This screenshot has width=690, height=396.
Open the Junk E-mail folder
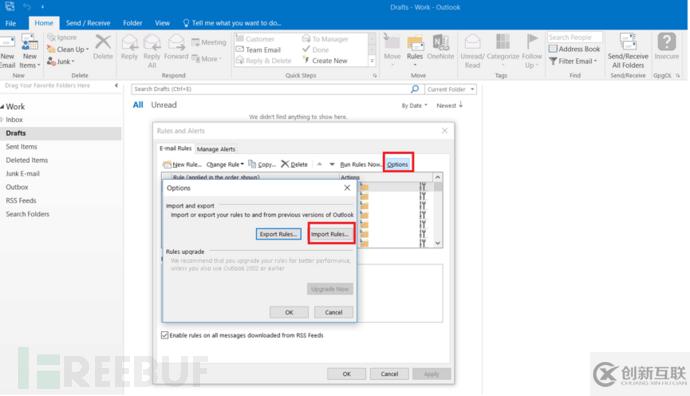point(22,174)
